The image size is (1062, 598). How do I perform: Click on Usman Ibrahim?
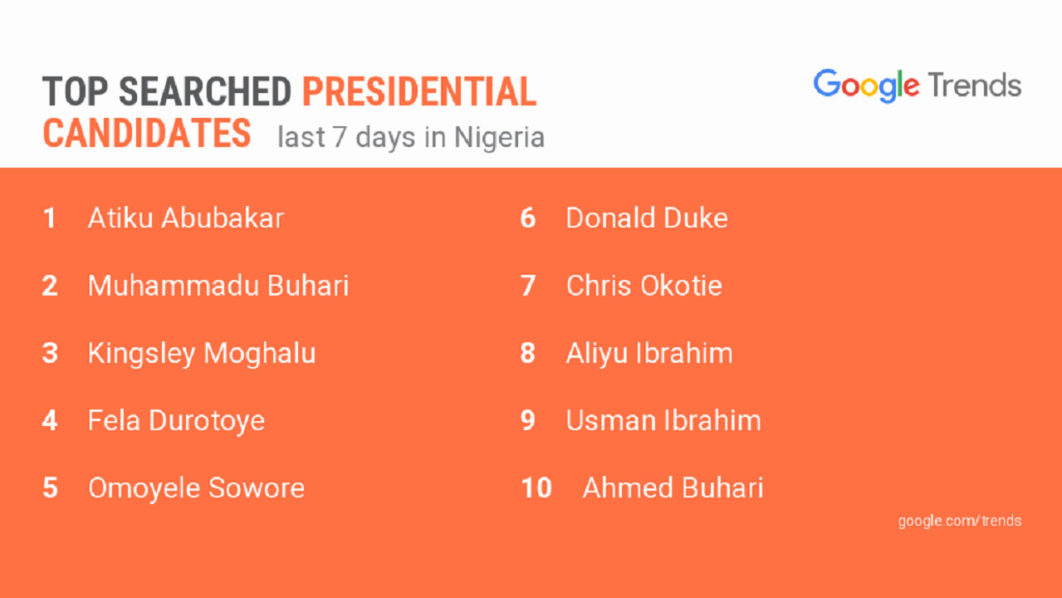pyautogui.click(x=663, y=420)
